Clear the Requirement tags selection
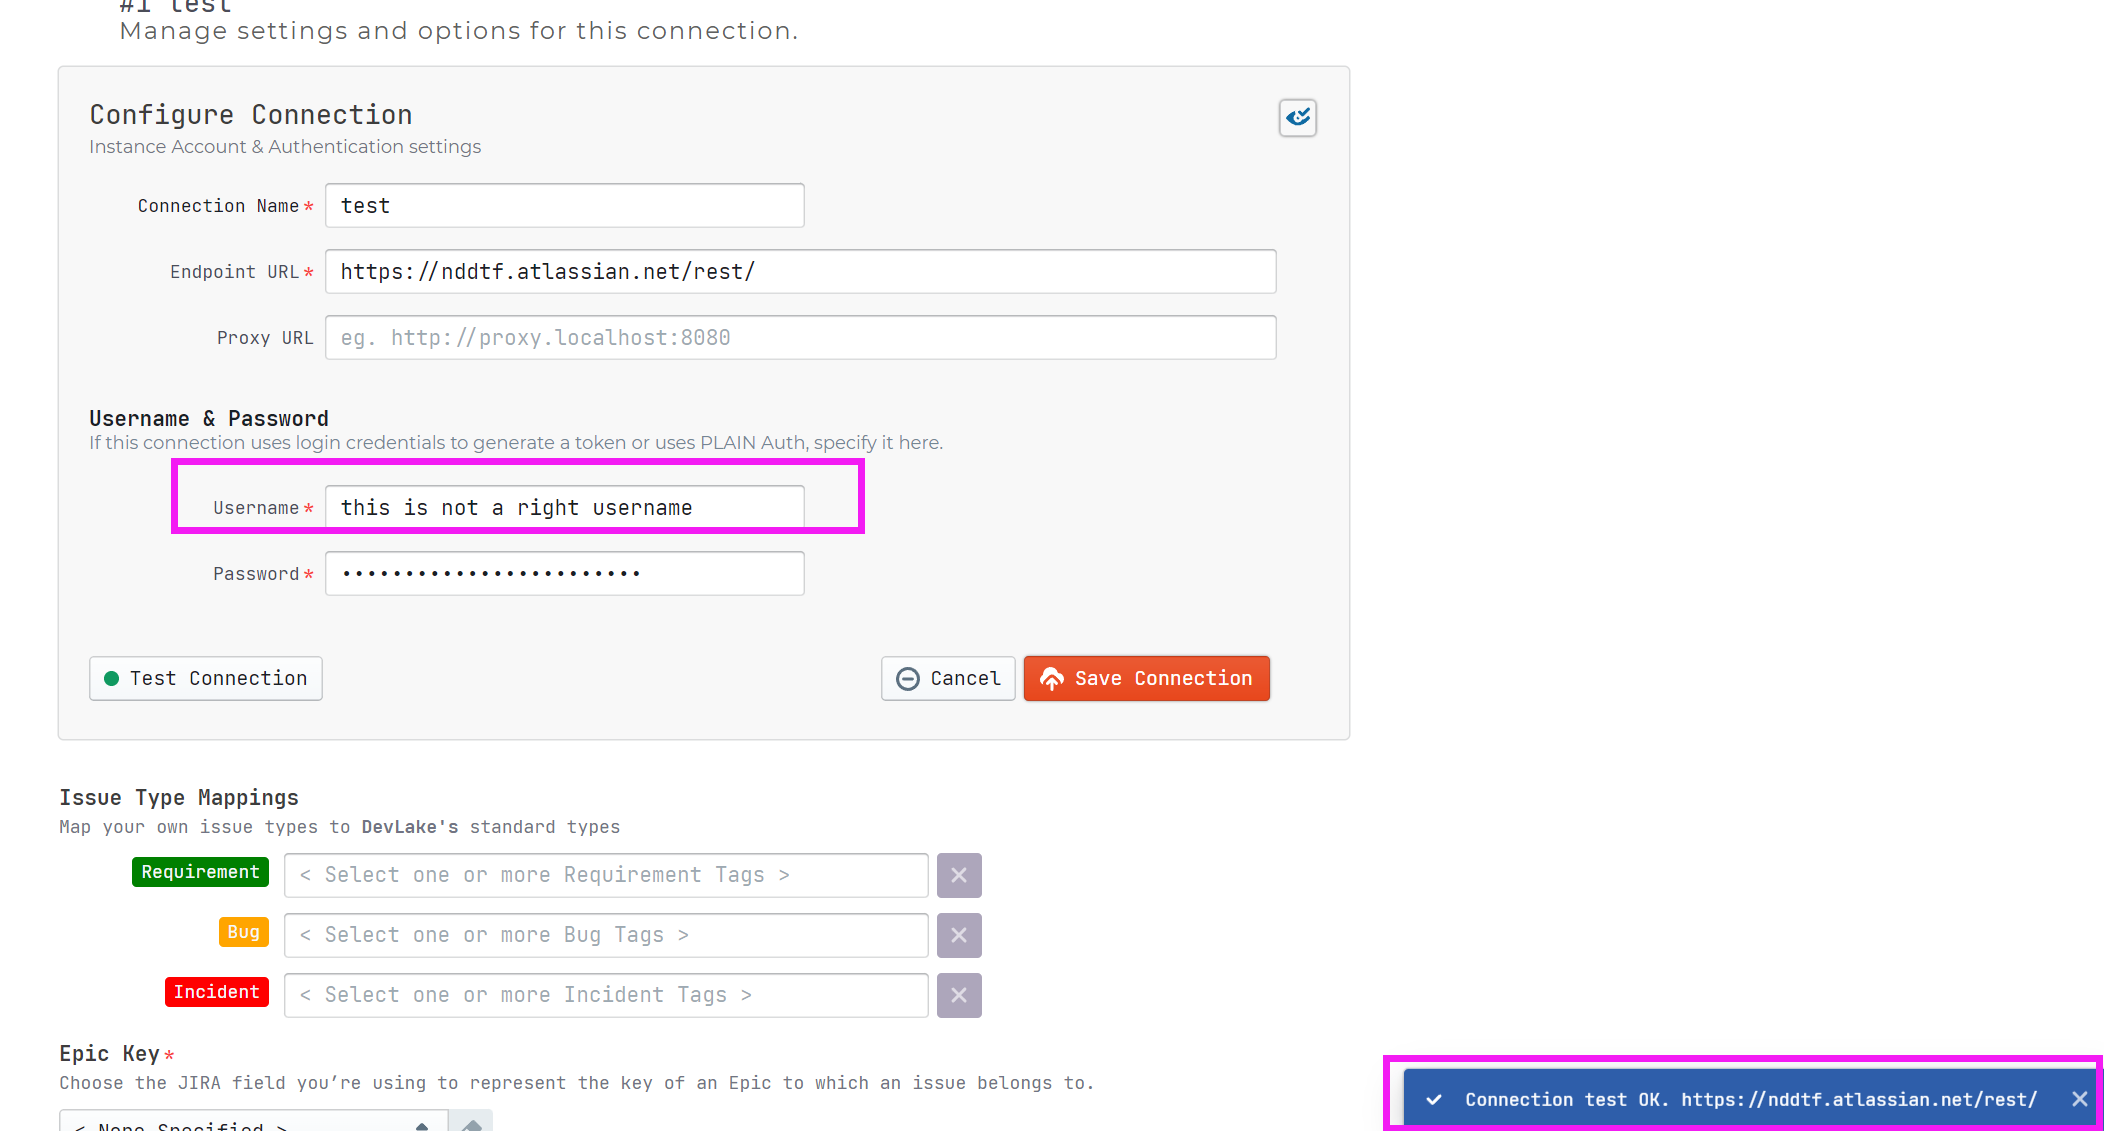The height and width of the screenshot is (1131, 2104). click(958, 875)
